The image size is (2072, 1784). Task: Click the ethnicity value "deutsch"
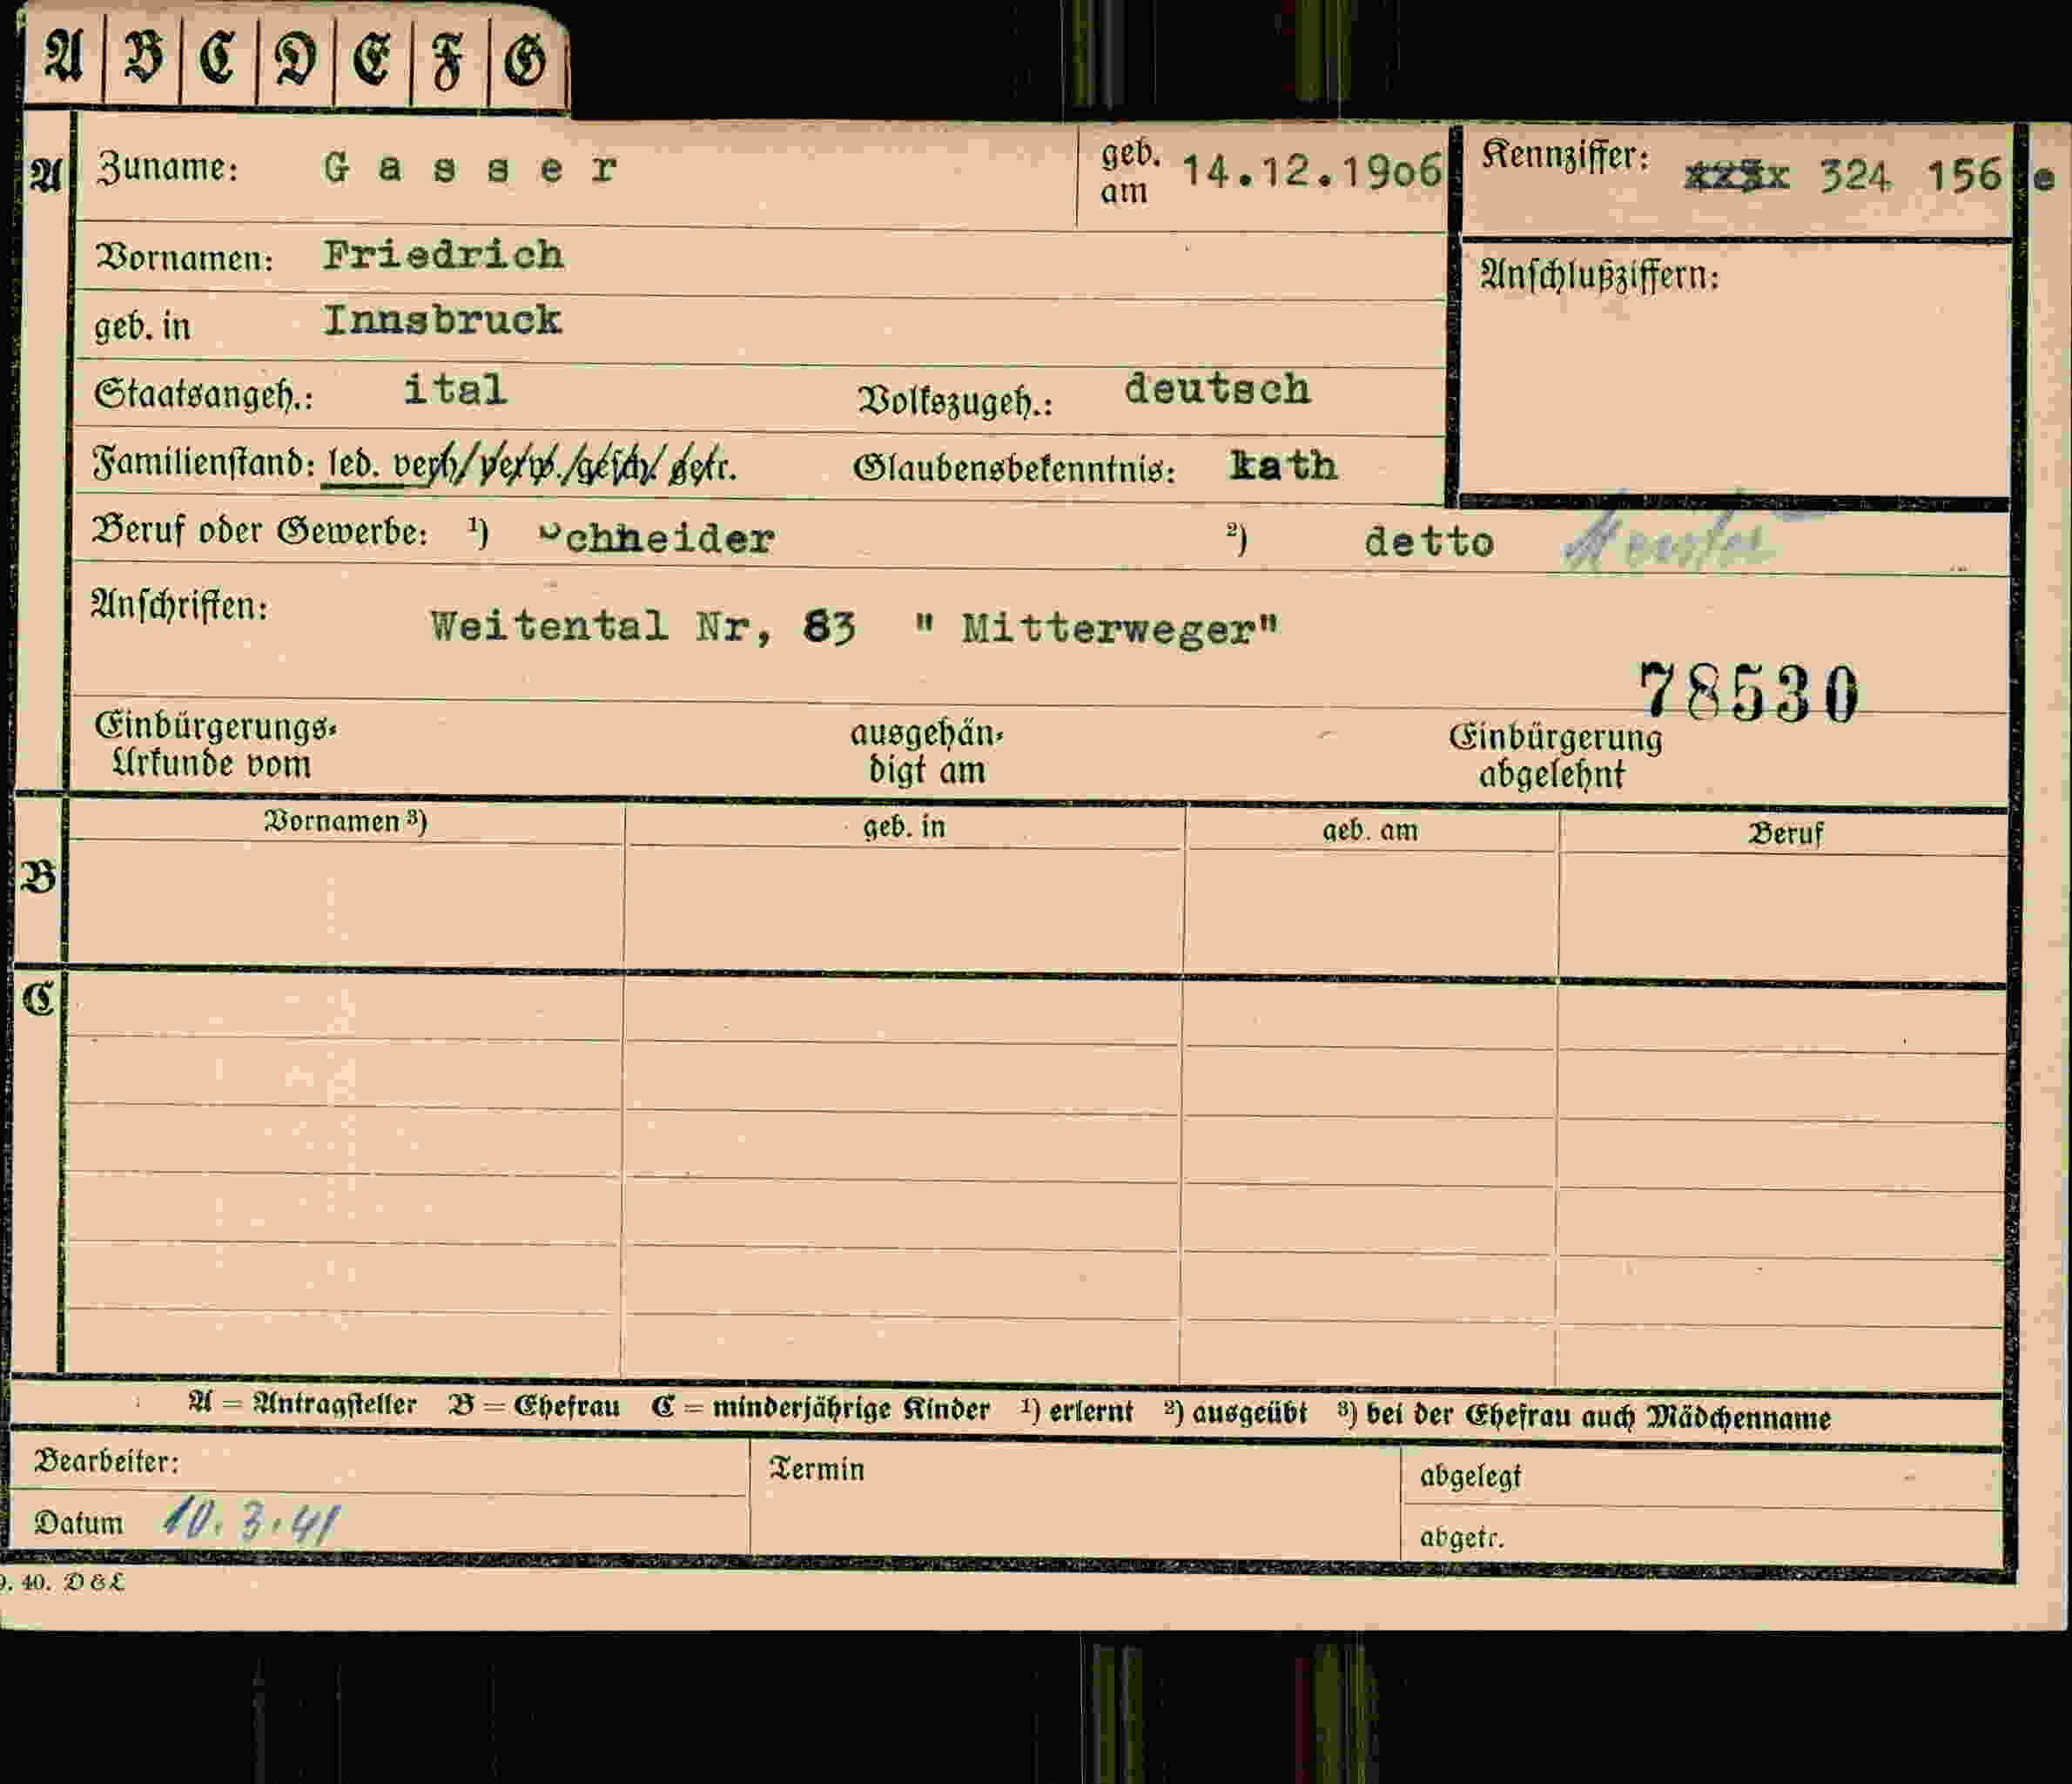[1217, 388]
